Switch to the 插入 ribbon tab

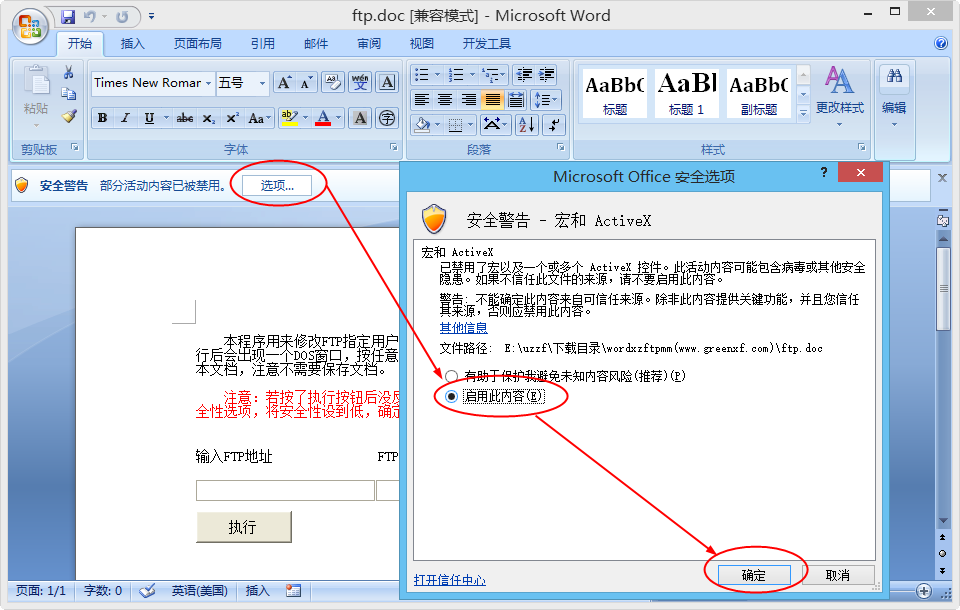pos(132,44)
